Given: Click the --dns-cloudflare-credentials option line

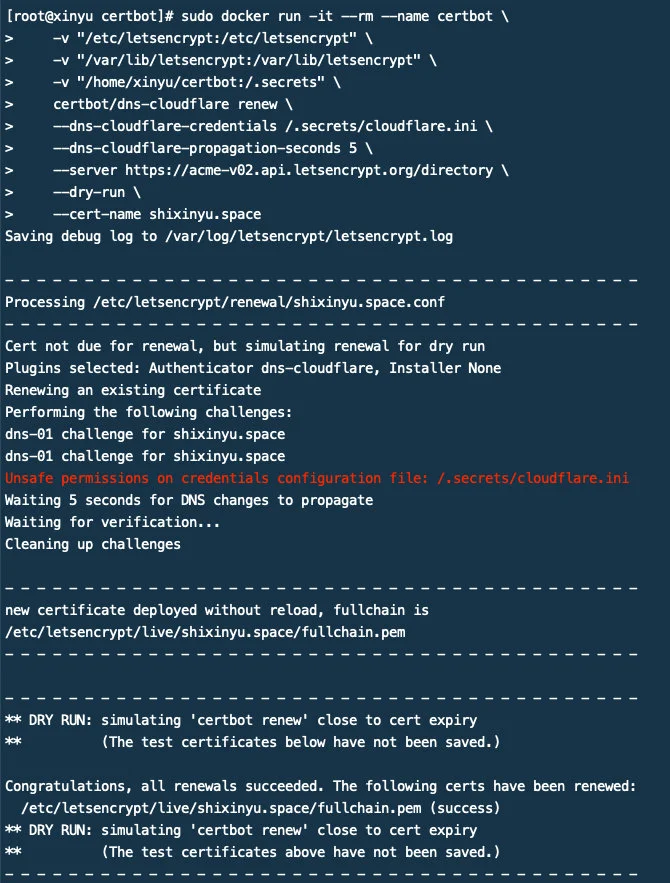Looking at the screenshot, I should [273, 126].
